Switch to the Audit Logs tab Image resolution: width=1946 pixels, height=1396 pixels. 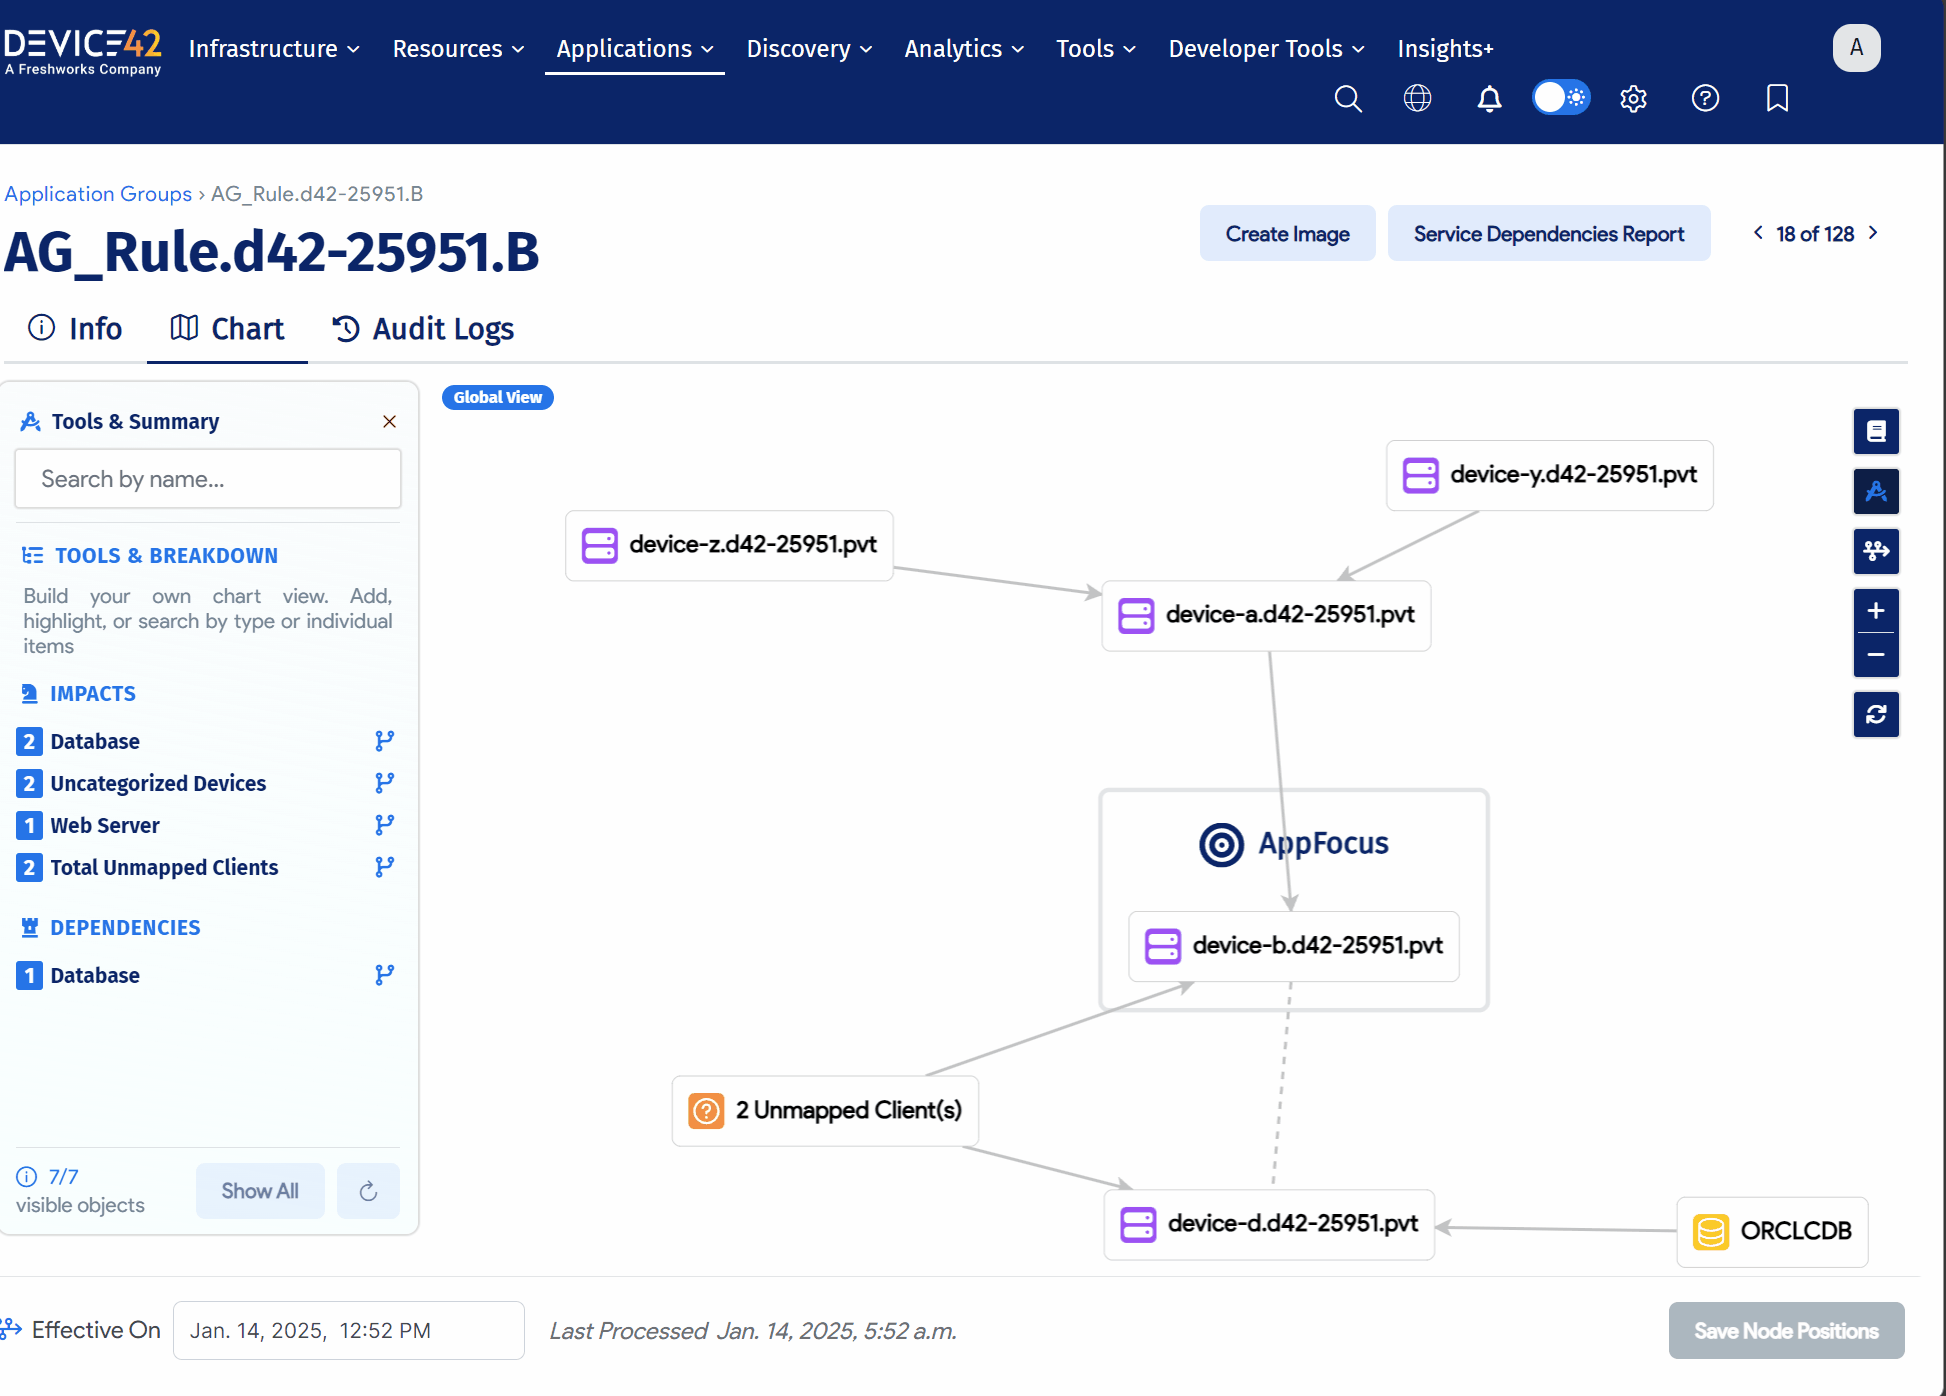(x=423, y=329)
